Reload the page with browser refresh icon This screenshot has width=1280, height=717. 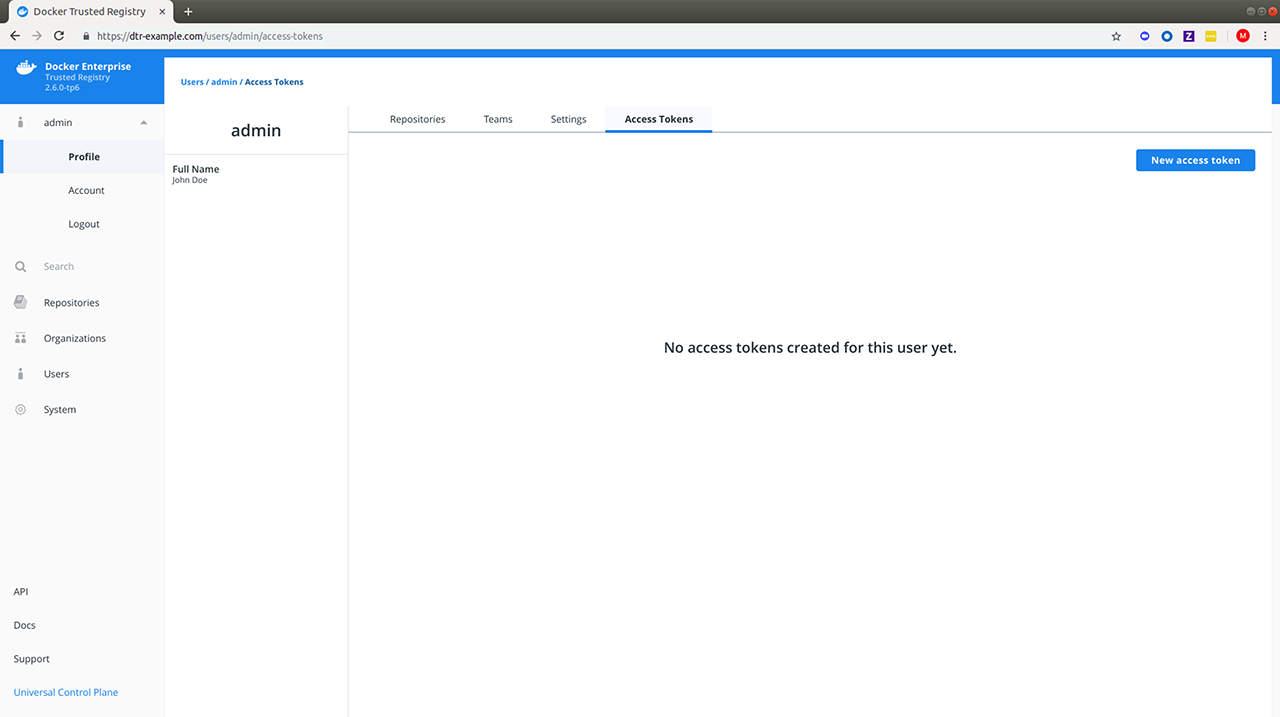[59, 36]
